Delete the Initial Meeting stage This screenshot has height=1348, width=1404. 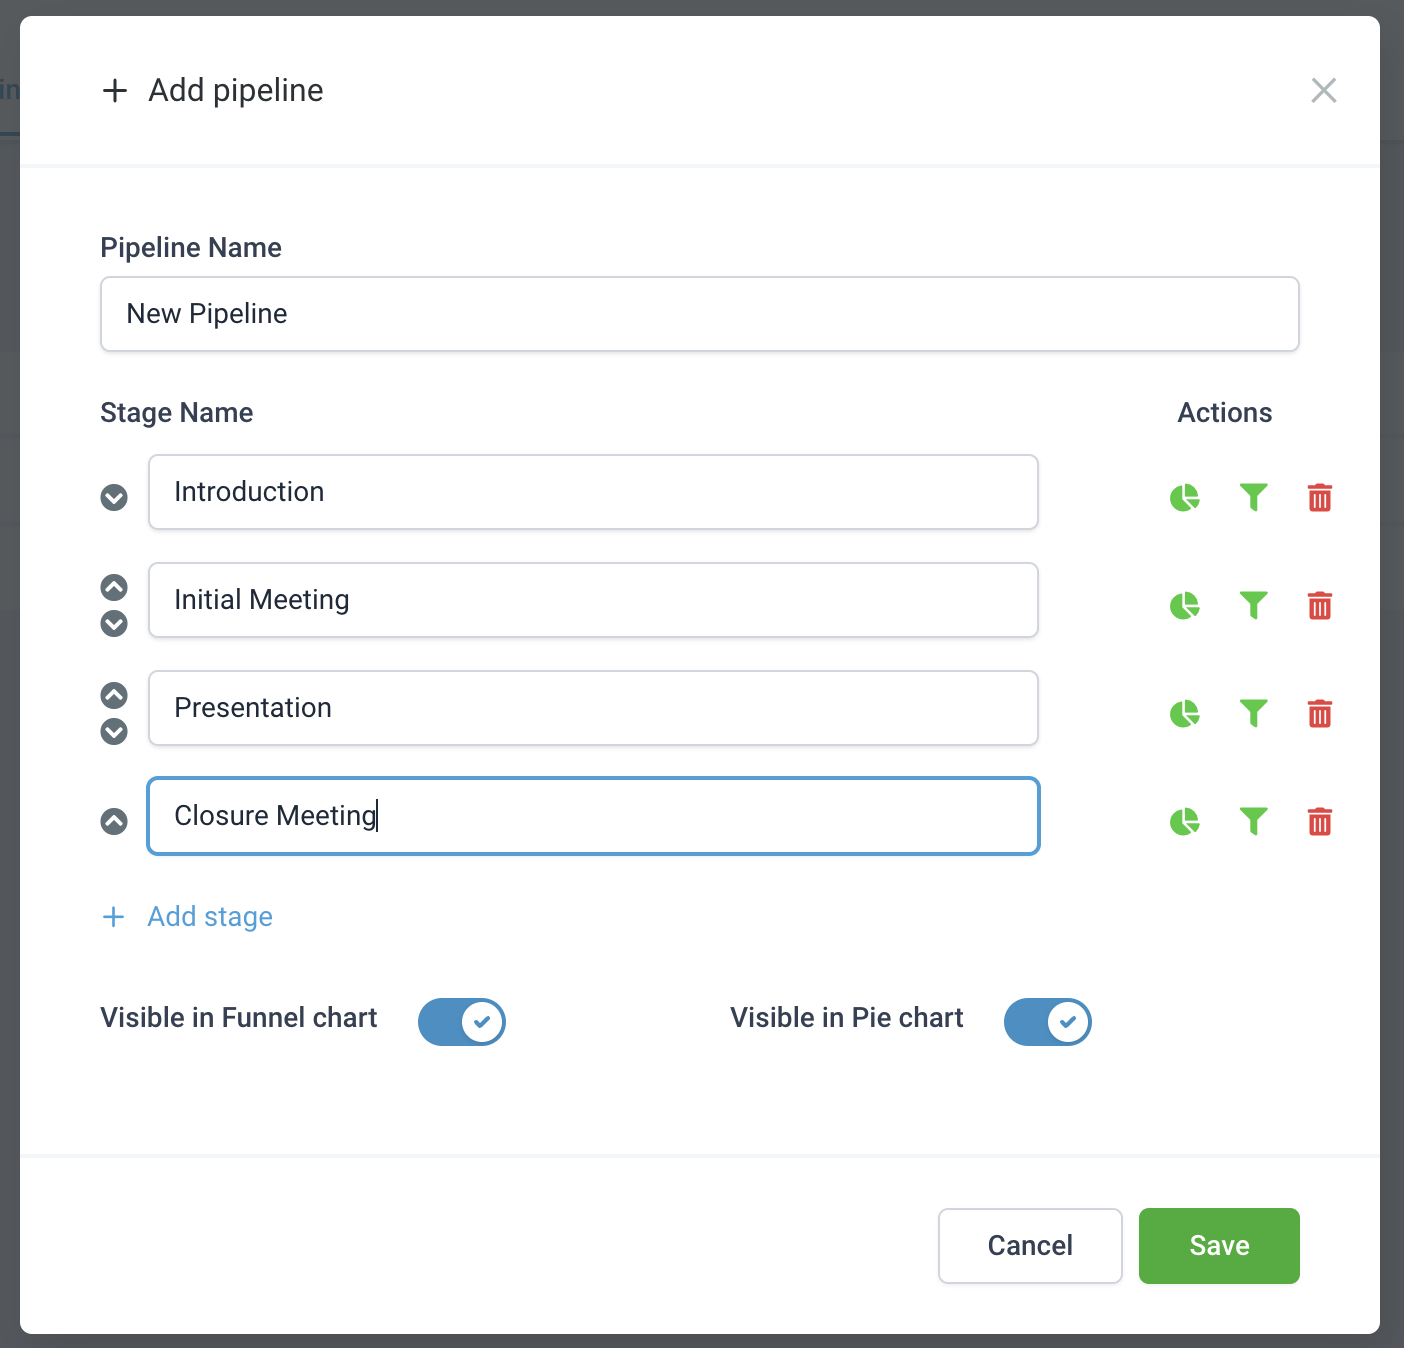(x=1320, y=605)
